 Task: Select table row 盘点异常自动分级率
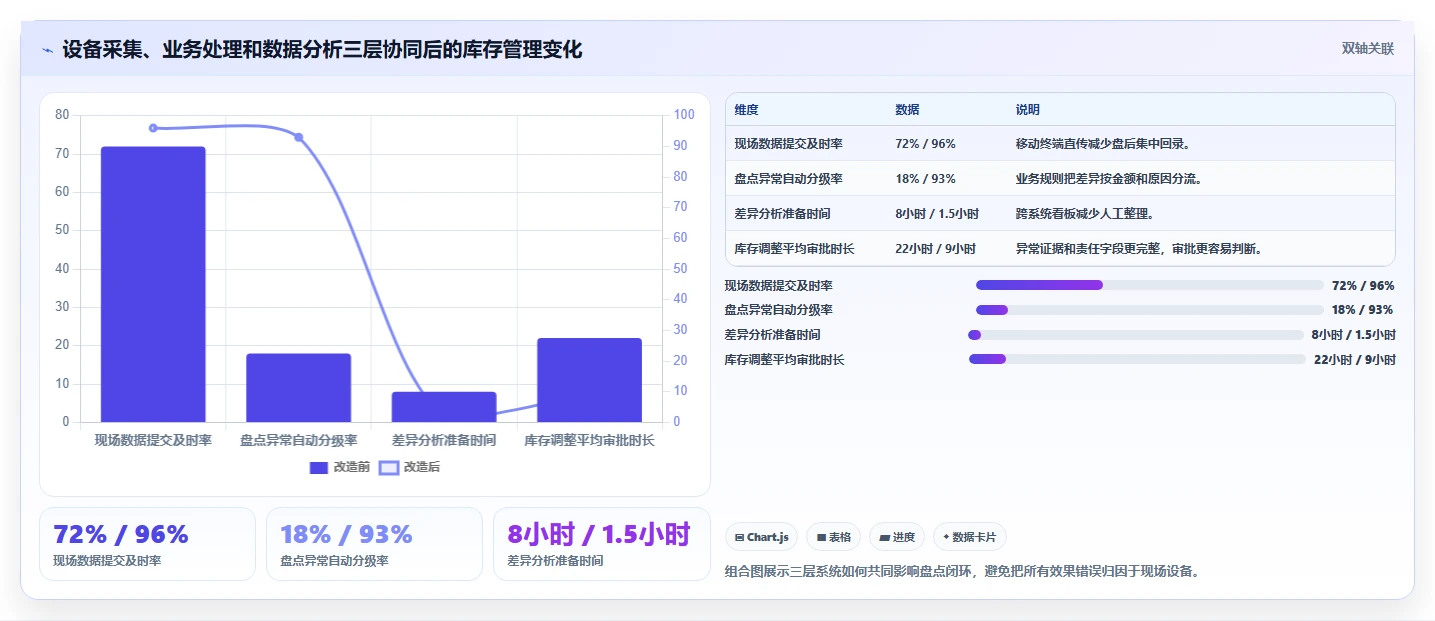click(x=1059, y=179)
